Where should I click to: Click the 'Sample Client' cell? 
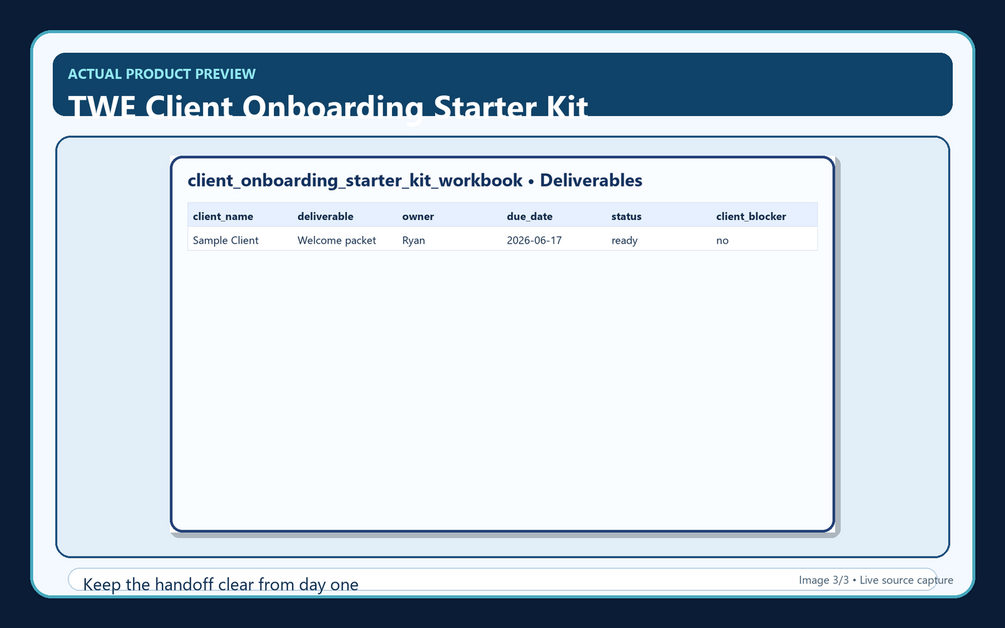point(226,240)
